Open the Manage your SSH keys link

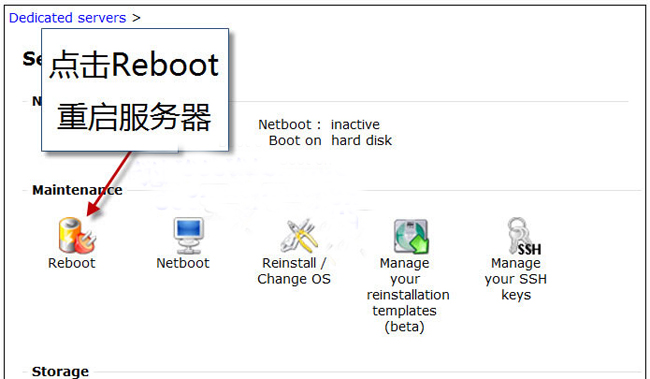[516, 279]
